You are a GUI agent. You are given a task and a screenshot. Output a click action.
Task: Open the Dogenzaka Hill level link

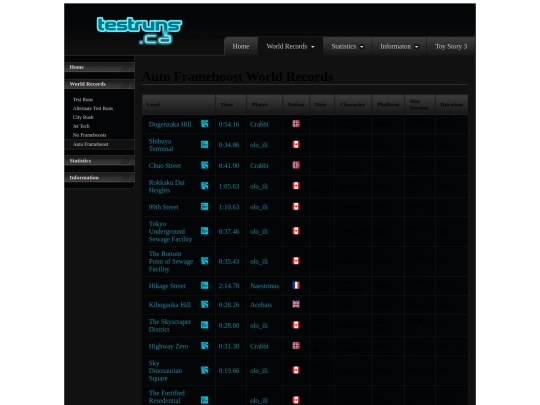click(x=170, y=124)
